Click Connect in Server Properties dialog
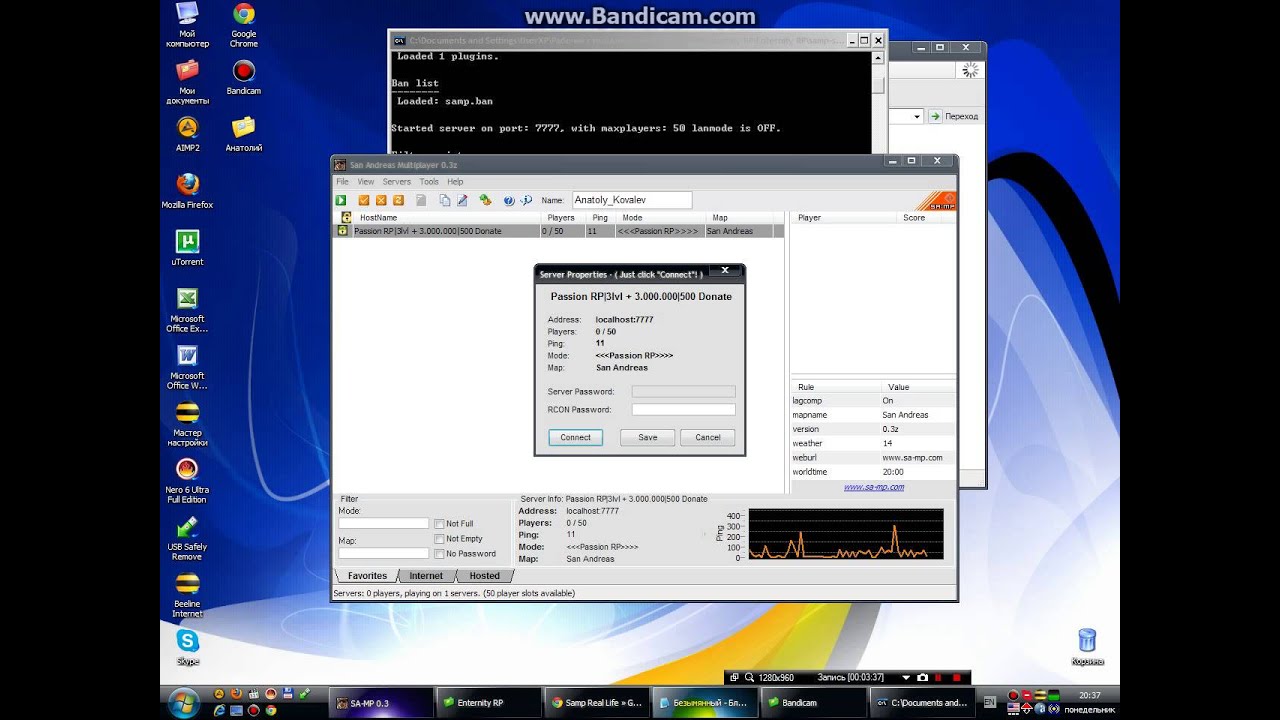This screenshot has height=720, width=1280. (x=576, y=437)
